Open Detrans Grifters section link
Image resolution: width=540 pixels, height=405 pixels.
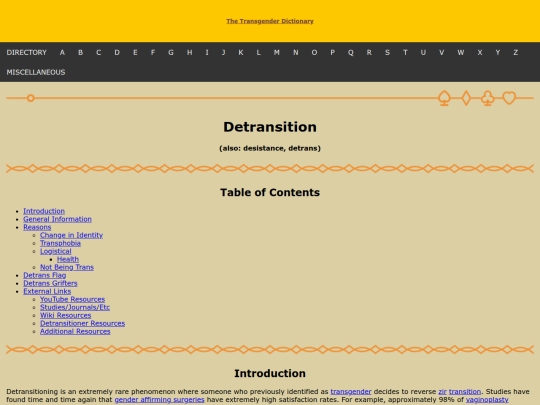tap(50, 283)
